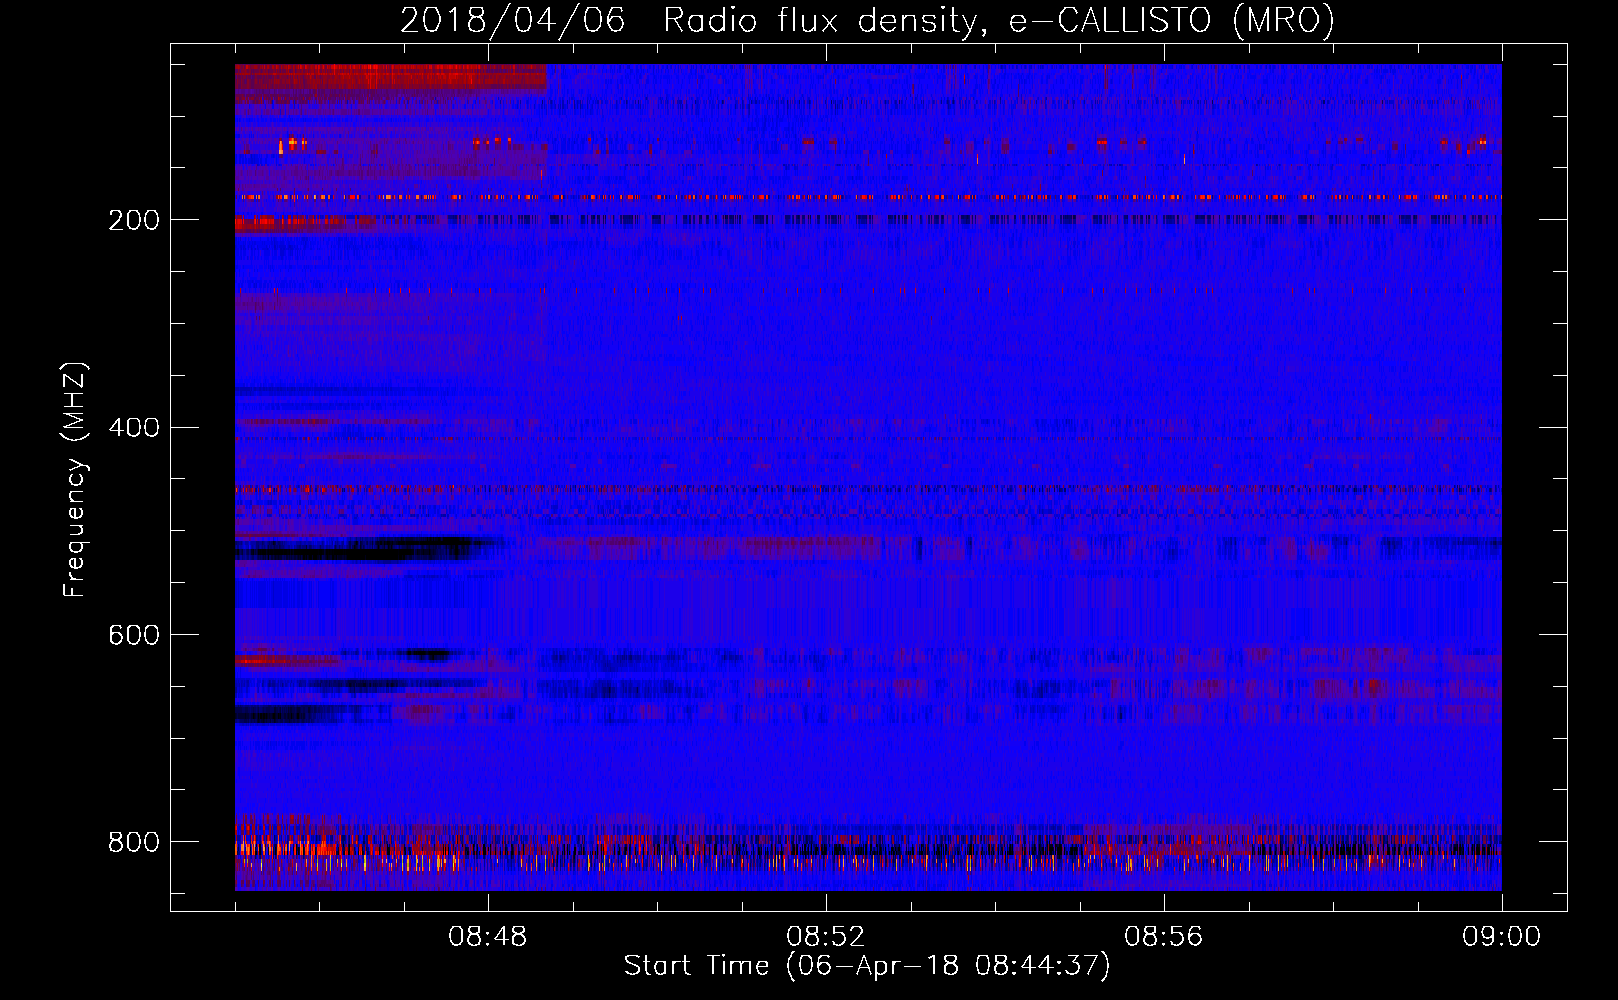The image size is (1618, 1000).
Task: Click the 200 frequency tick label
Action: (134, 220)
